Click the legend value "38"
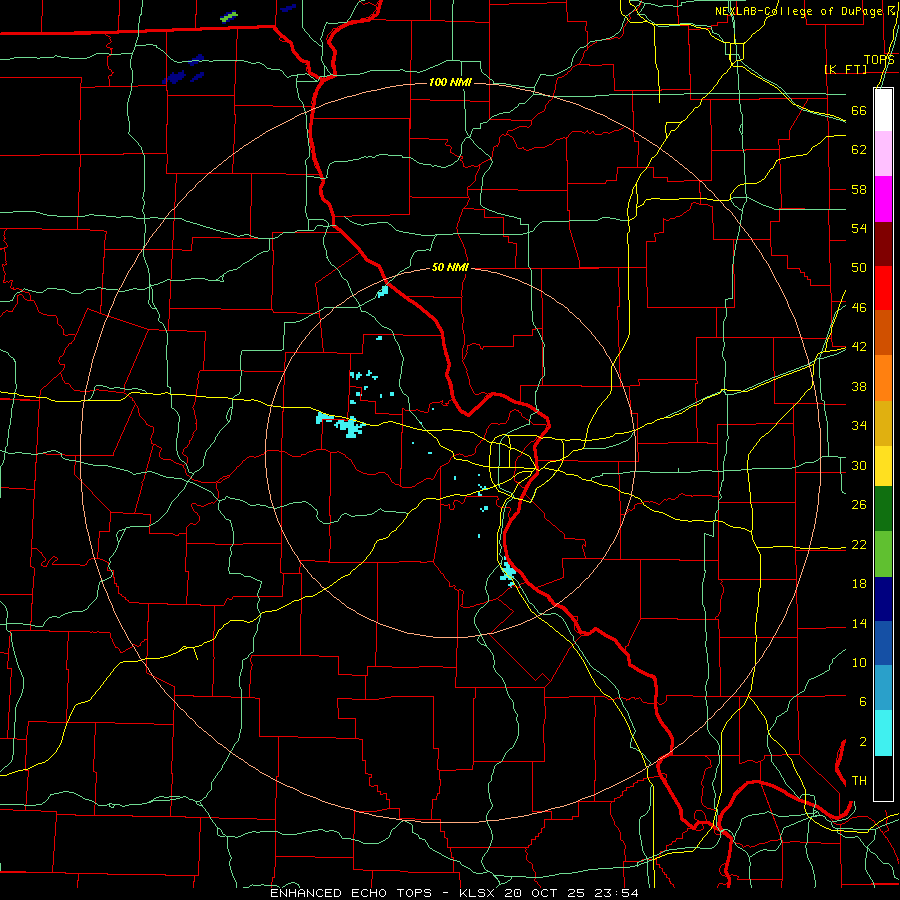Viewport: 900px width, 900px height. click(859, 386)
